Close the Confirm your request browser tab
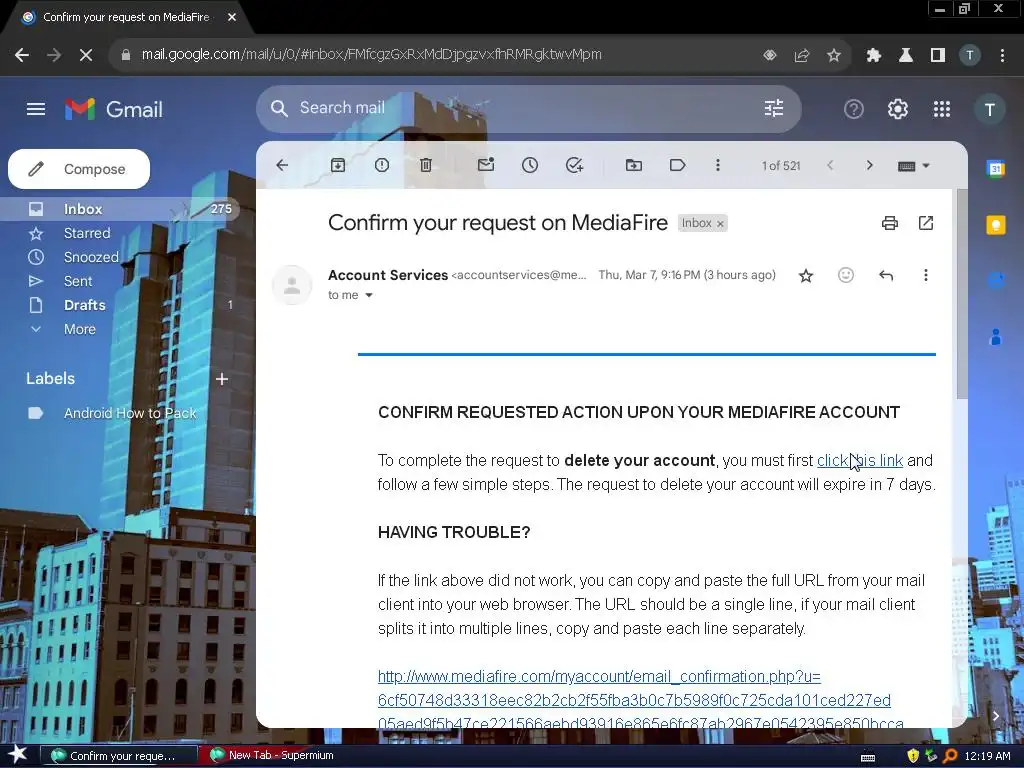Screen dimensions: 1024x768 click(232, 17)
